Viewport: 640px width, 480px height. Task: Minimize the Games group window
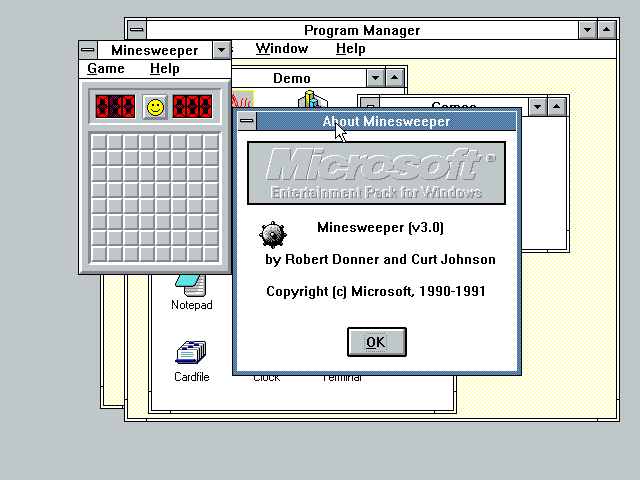click(x=538, y=107)
